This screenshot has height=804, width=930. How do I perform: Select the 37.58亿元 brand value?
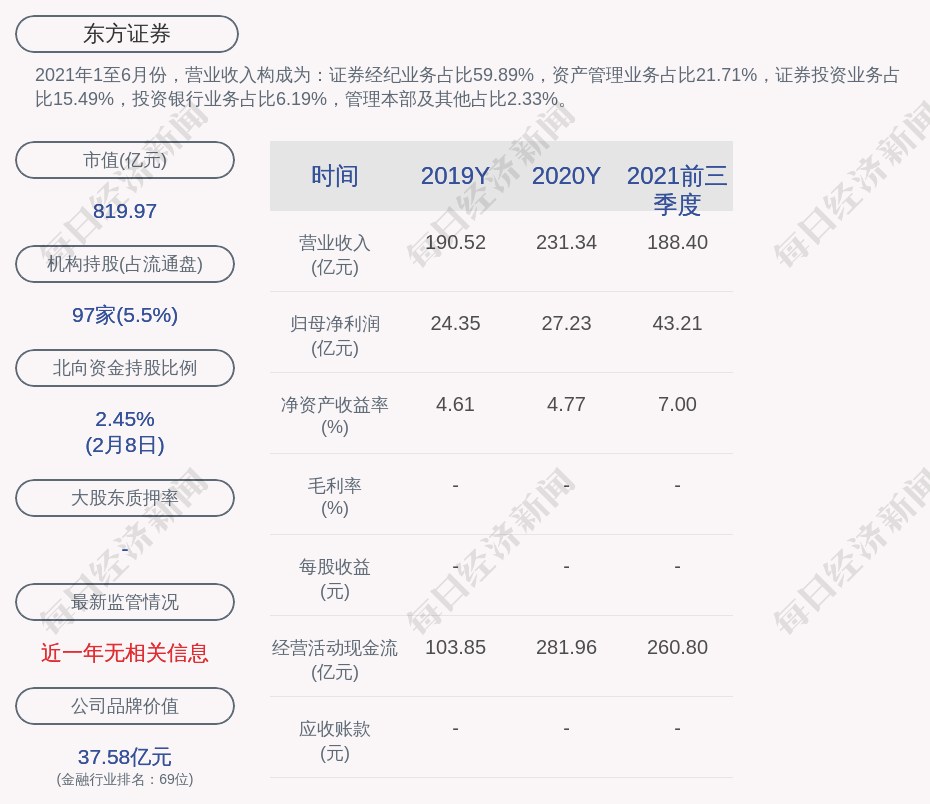(125, 757)
